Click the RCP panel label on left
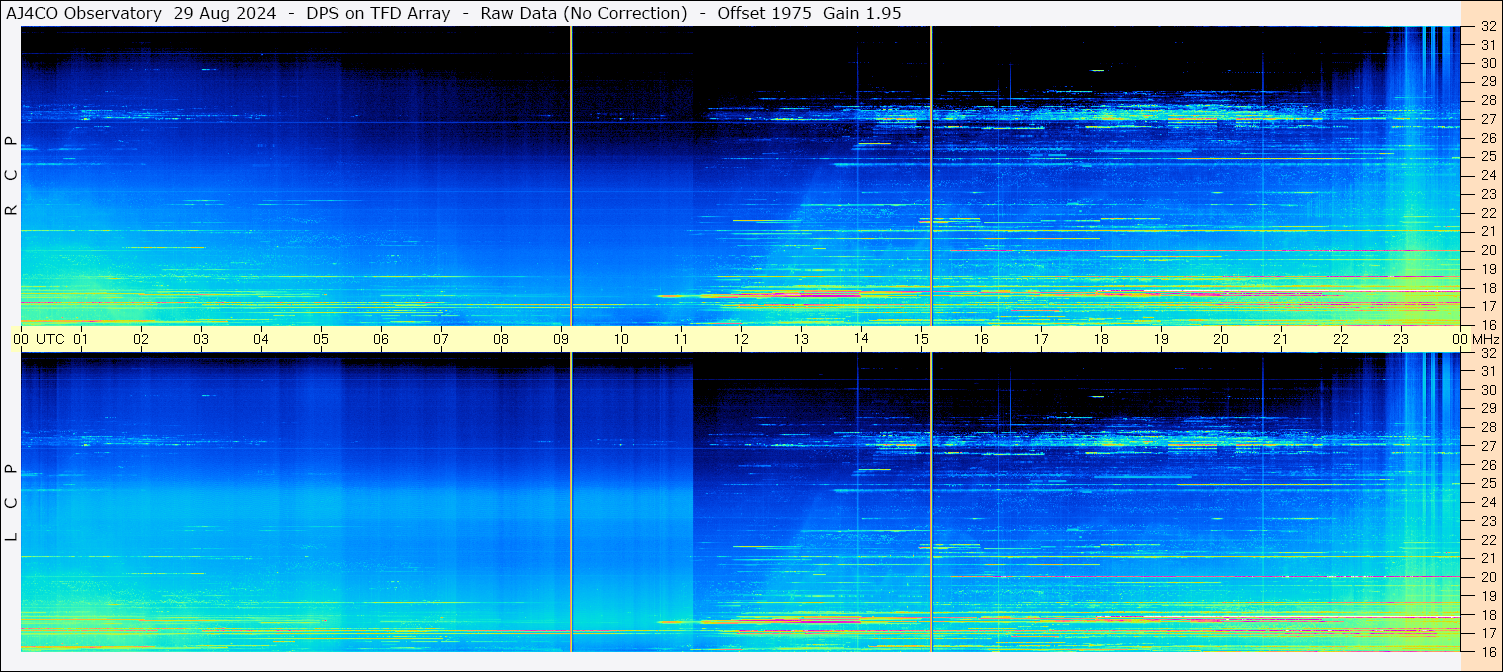The height and width of the screenshot is (672, 1503). [11, 176]
